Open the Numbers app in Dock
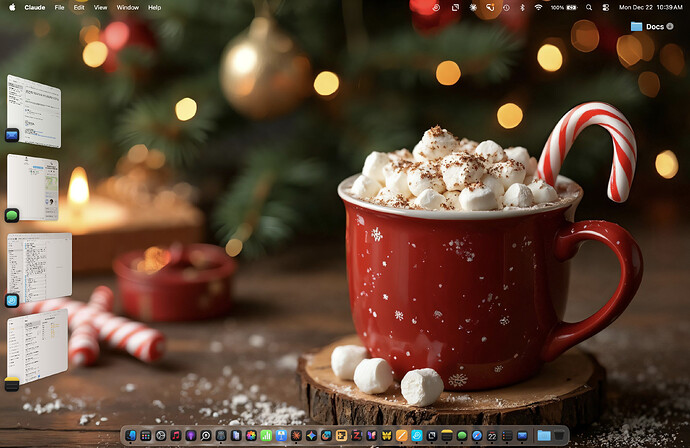Screen dimensions: 690x448 tap(266, 436)
